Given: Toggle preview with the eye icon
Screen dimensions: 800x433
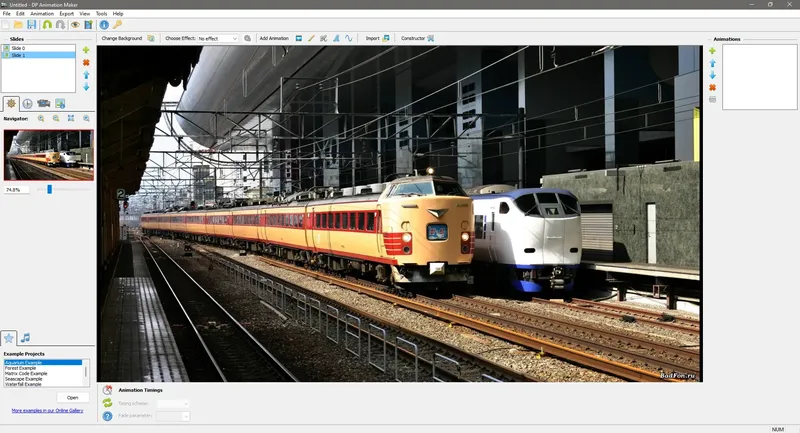Looking at the screenshot, I should point(75,24).
